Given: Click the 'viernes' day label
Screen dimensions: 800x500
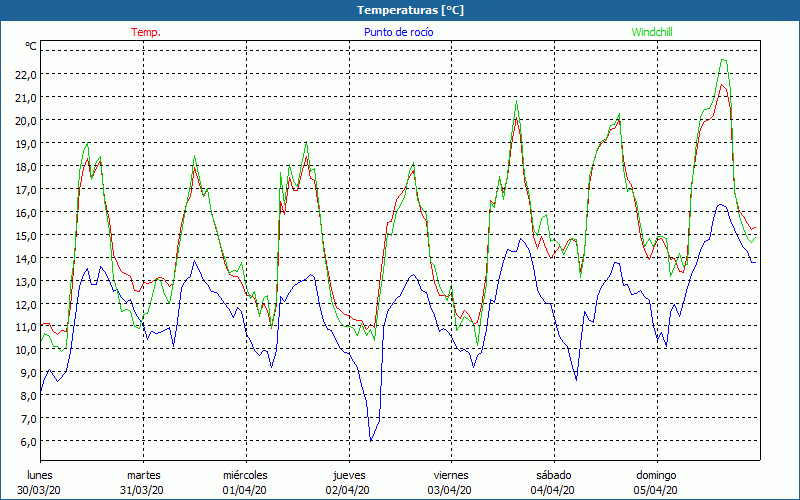Looking at the screenshot, I should pyautogui.click(x=451, y=475).
